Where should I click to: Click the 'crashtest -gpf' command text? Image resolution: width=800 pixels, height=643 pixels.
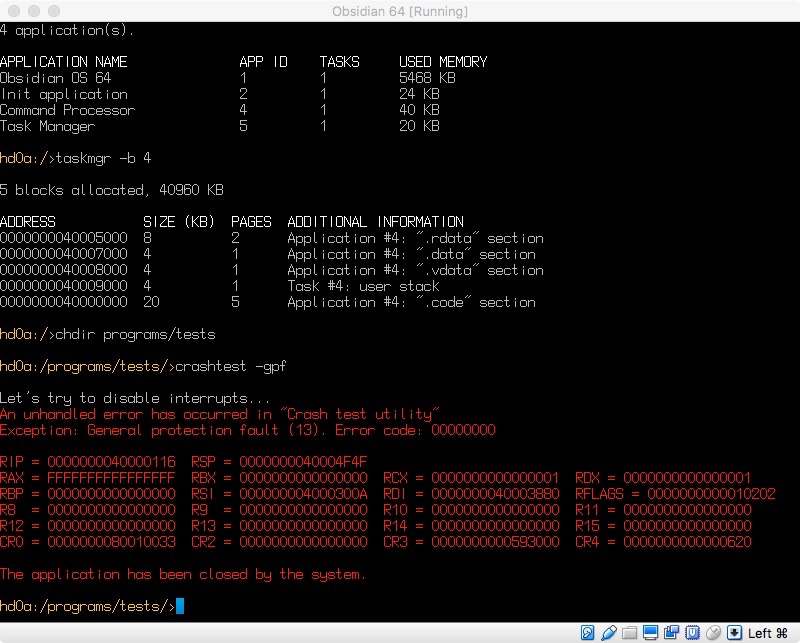click(x=231, y=366)
